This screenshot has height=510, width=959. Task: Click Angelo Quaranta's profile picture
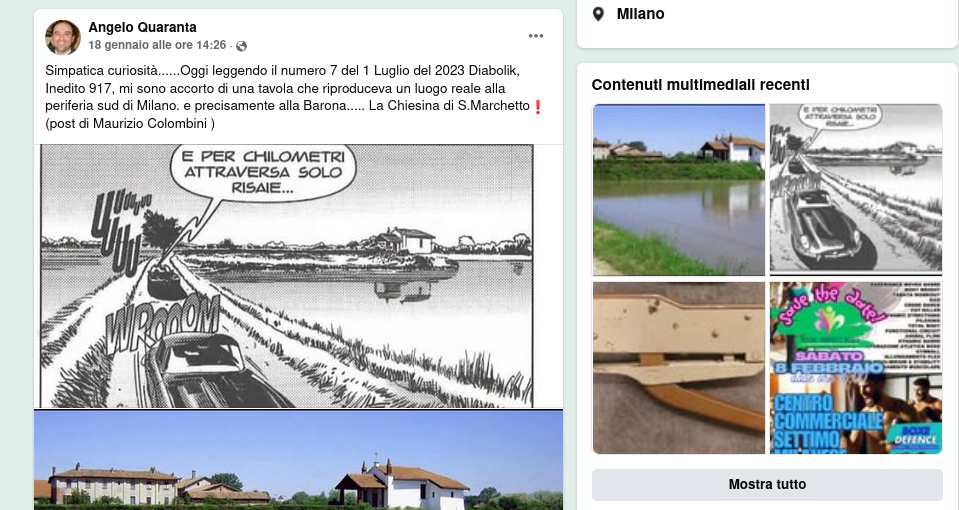click(x=63, y=37)
